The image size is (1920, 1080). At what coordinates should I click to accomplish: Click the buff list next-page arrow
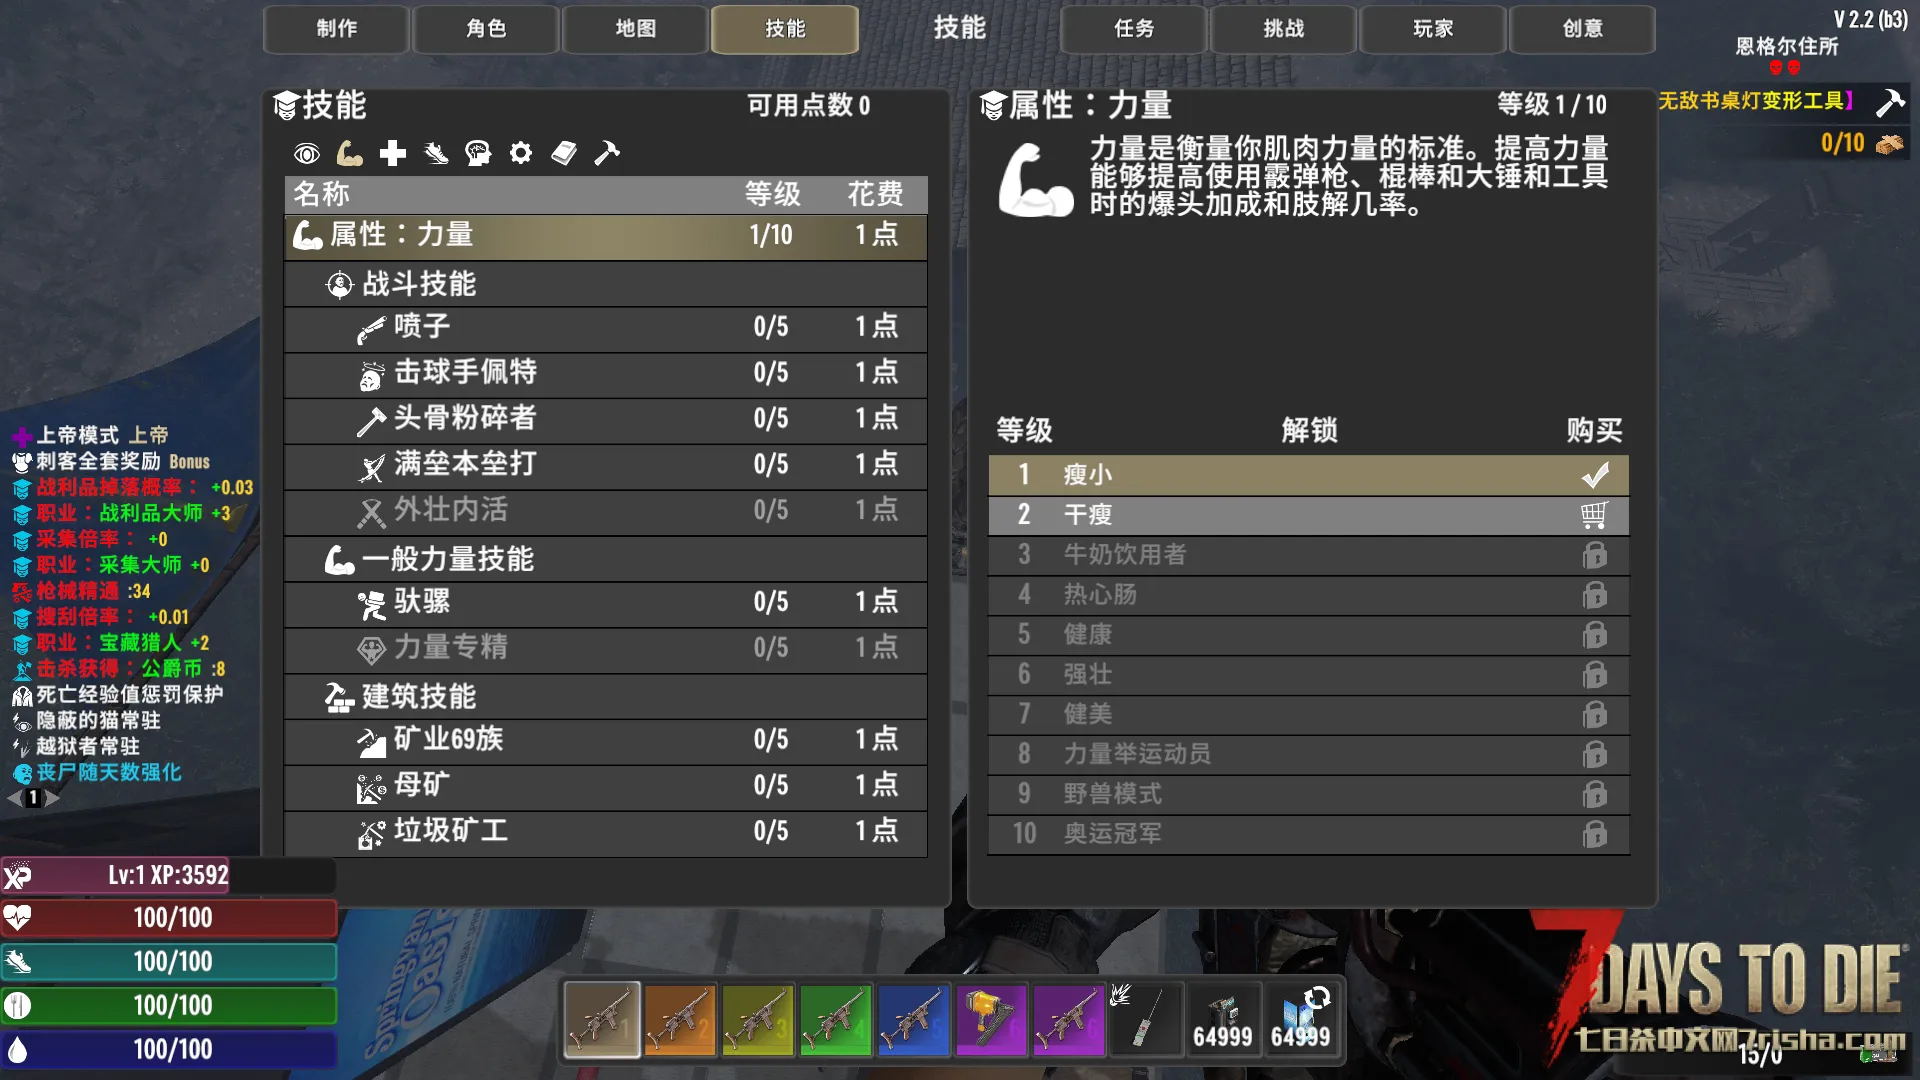pos(53,798)
